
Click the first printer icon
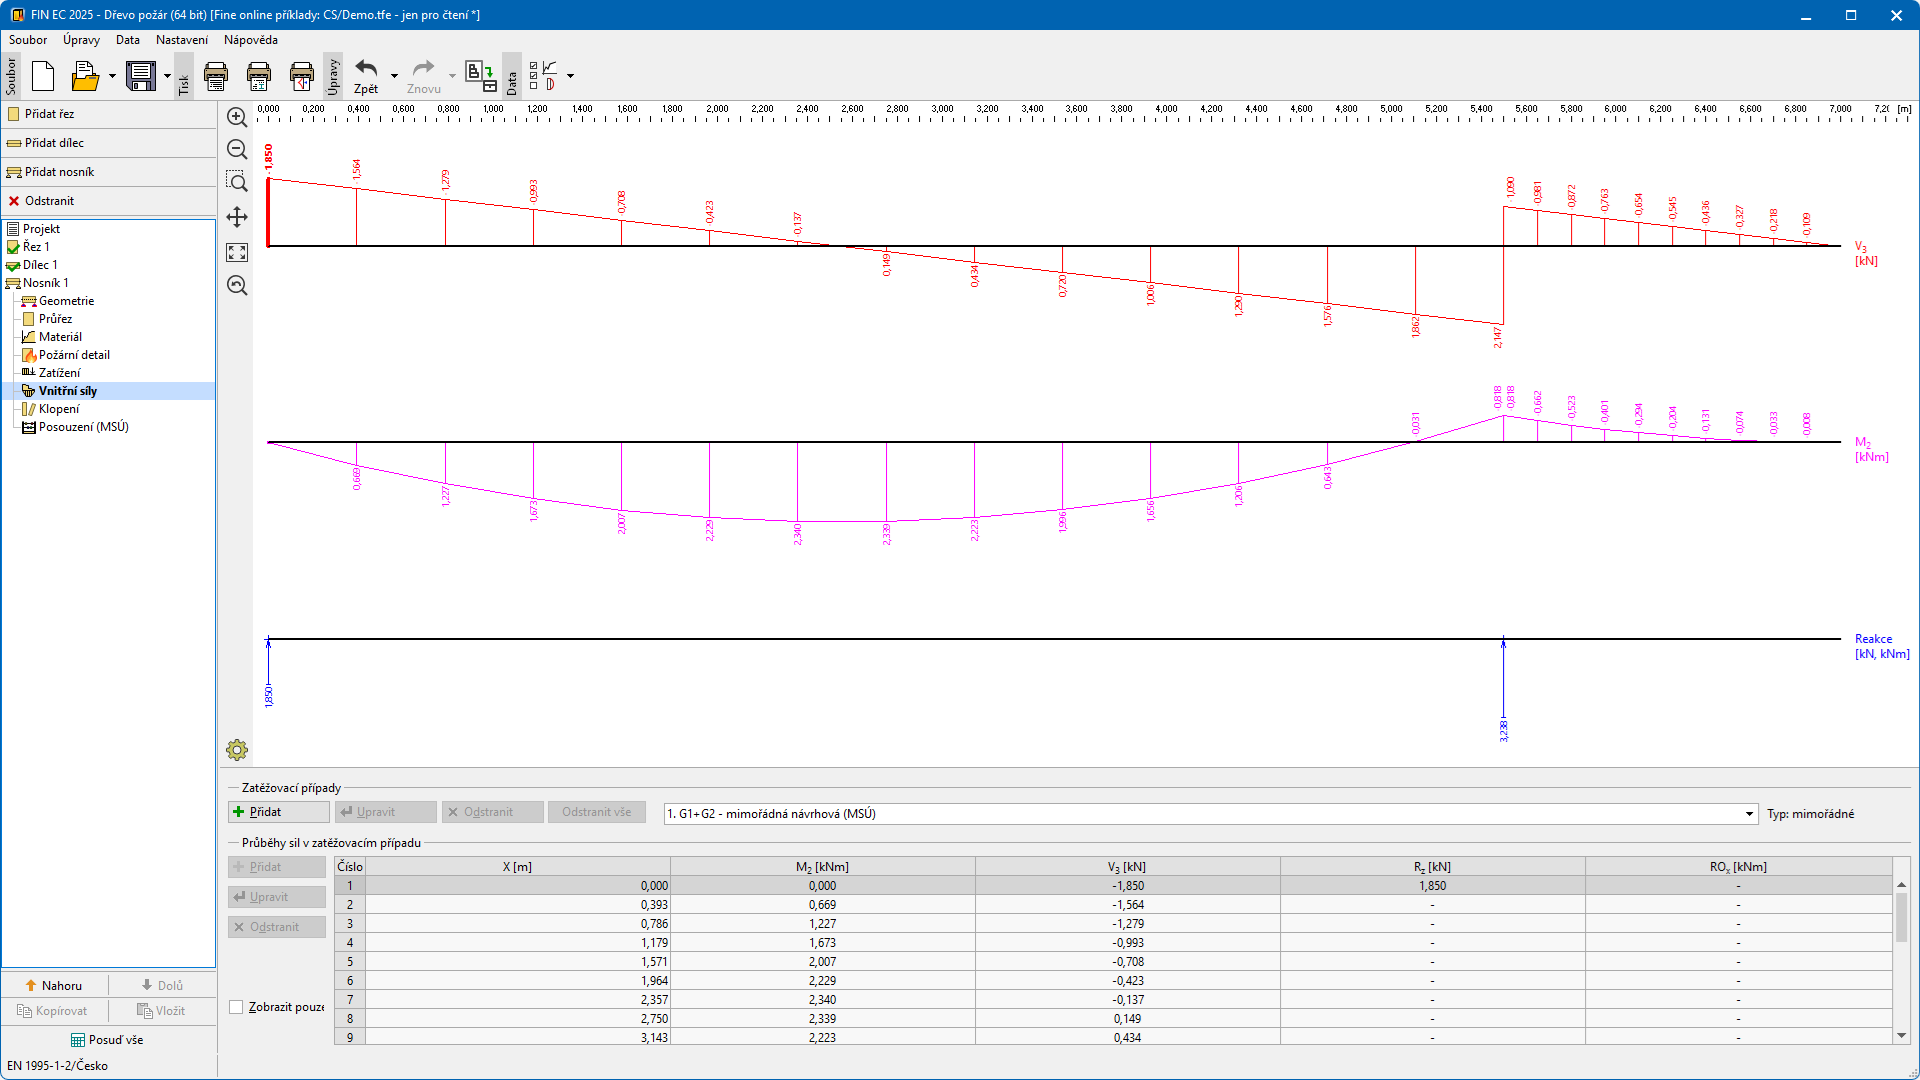(216, 76)
